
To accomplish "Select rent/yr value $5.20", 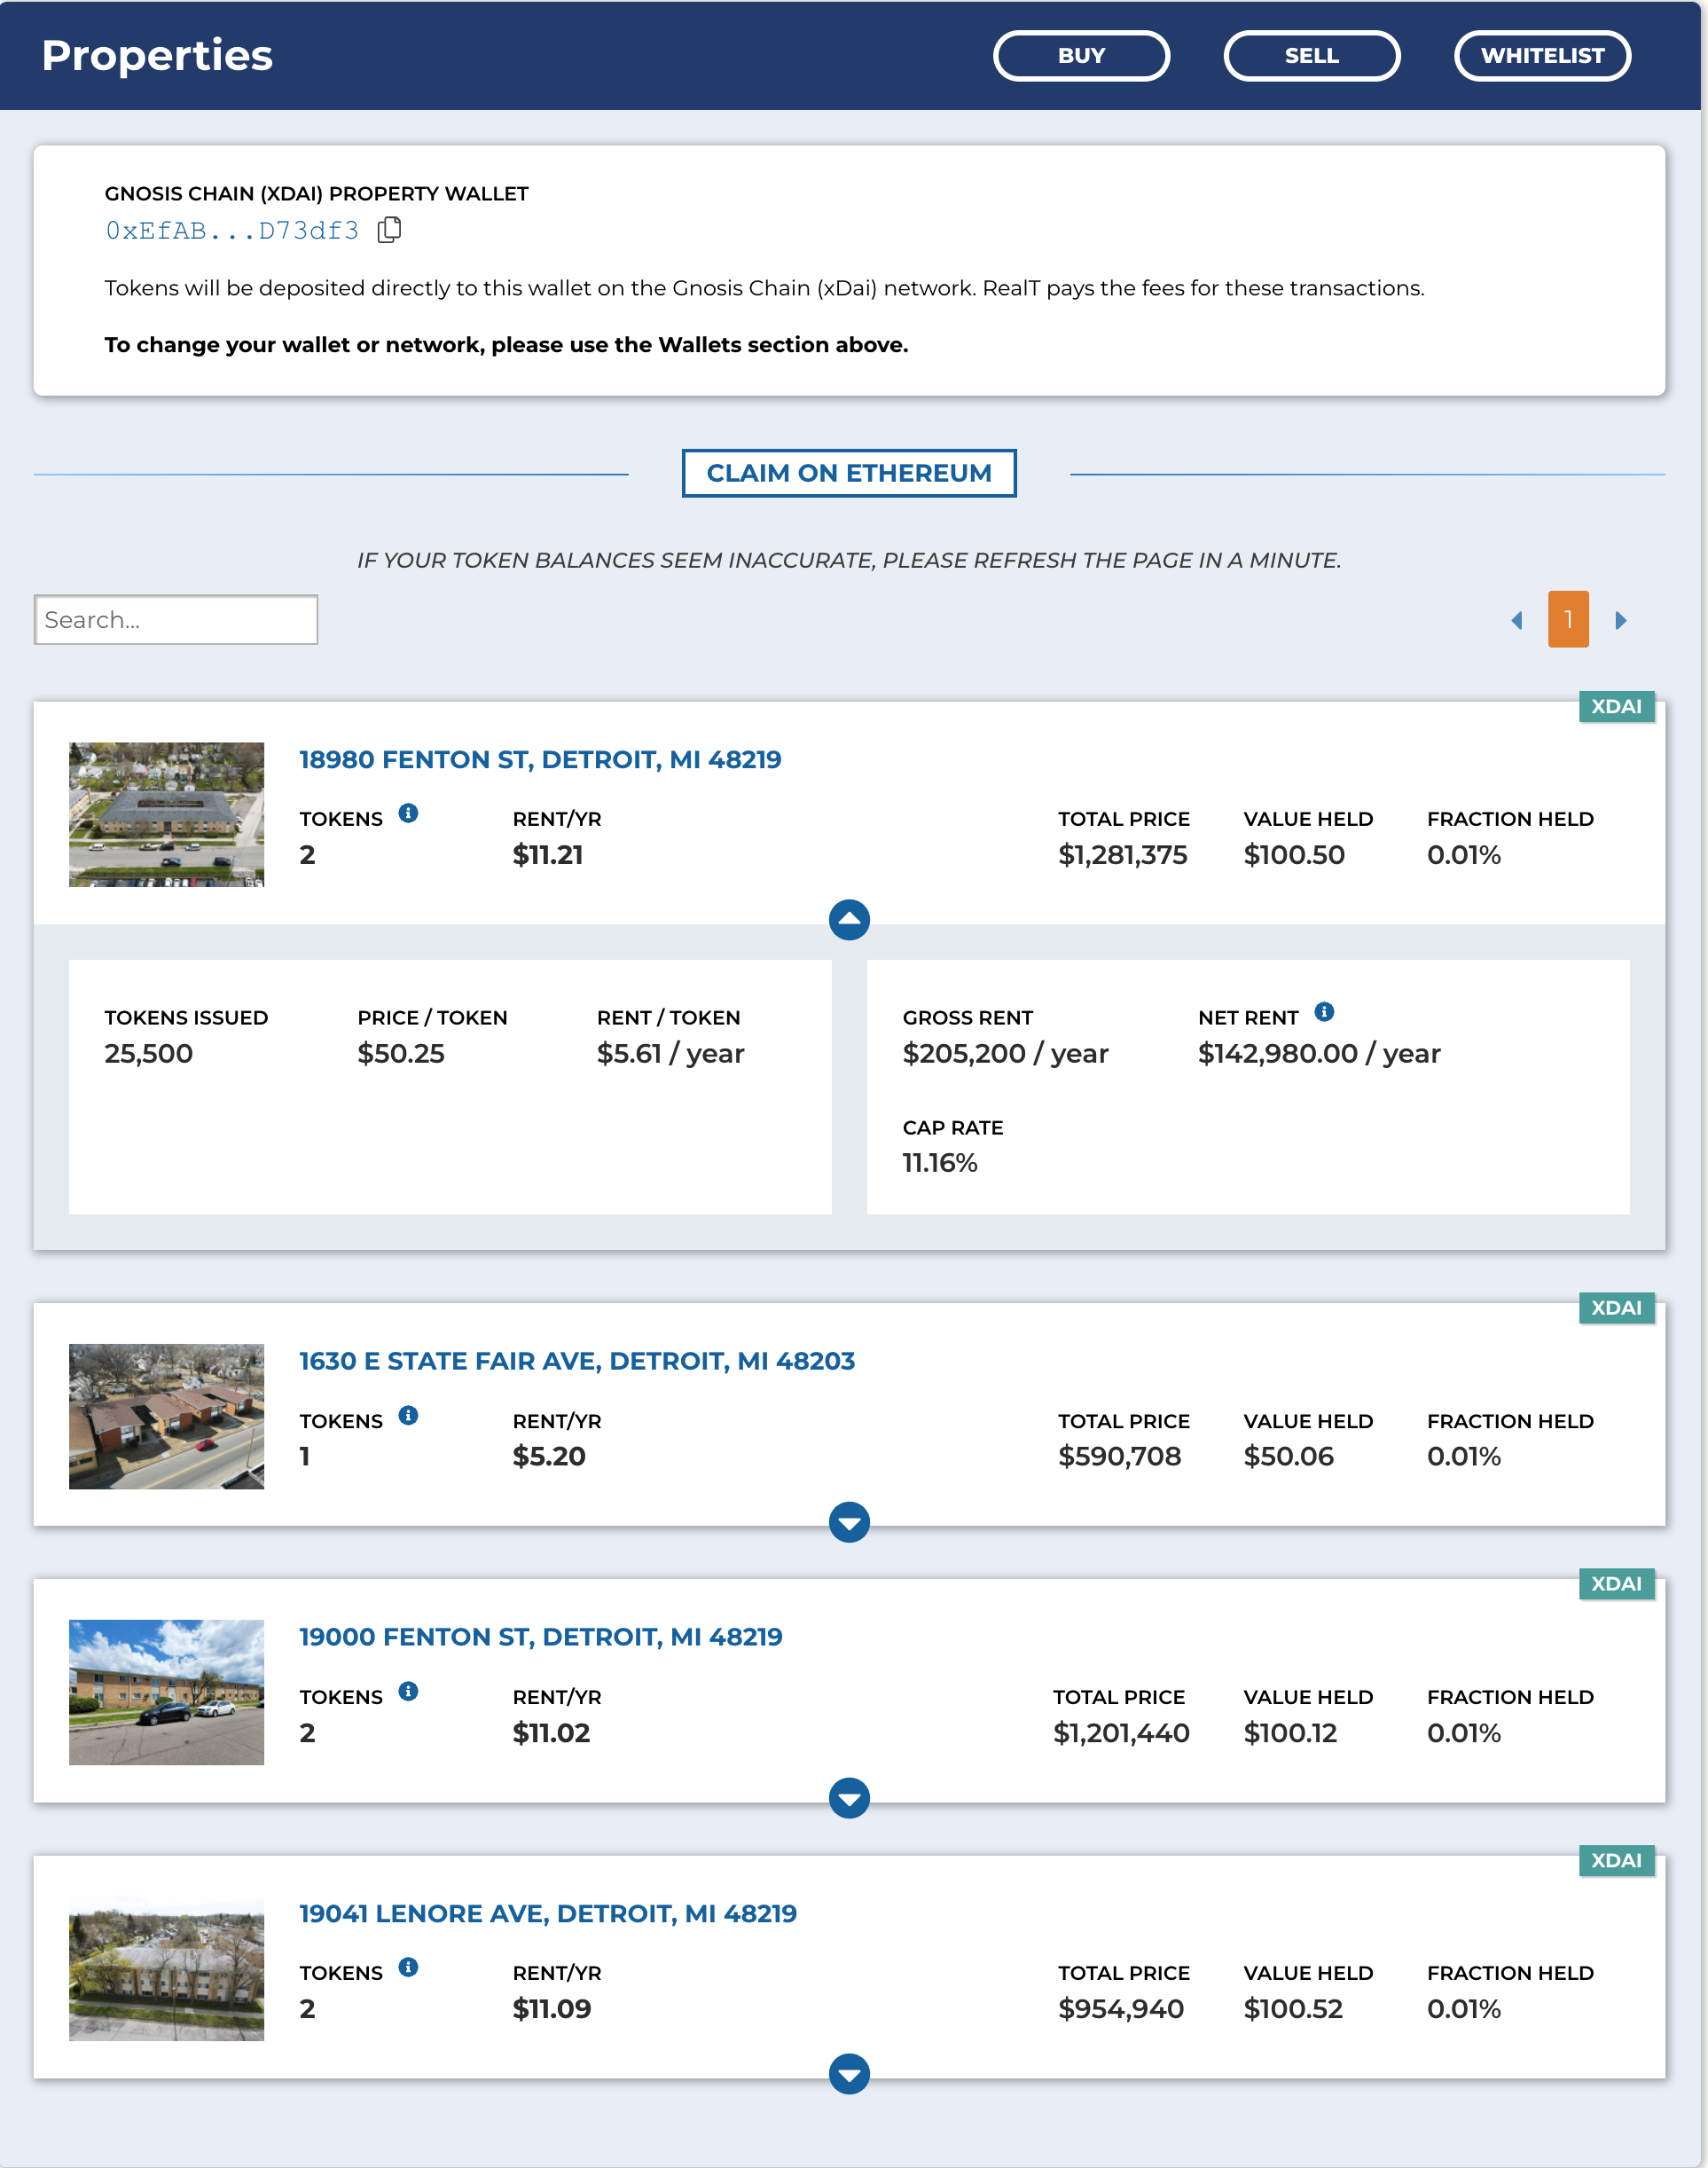I will (x=549, y=1456).
